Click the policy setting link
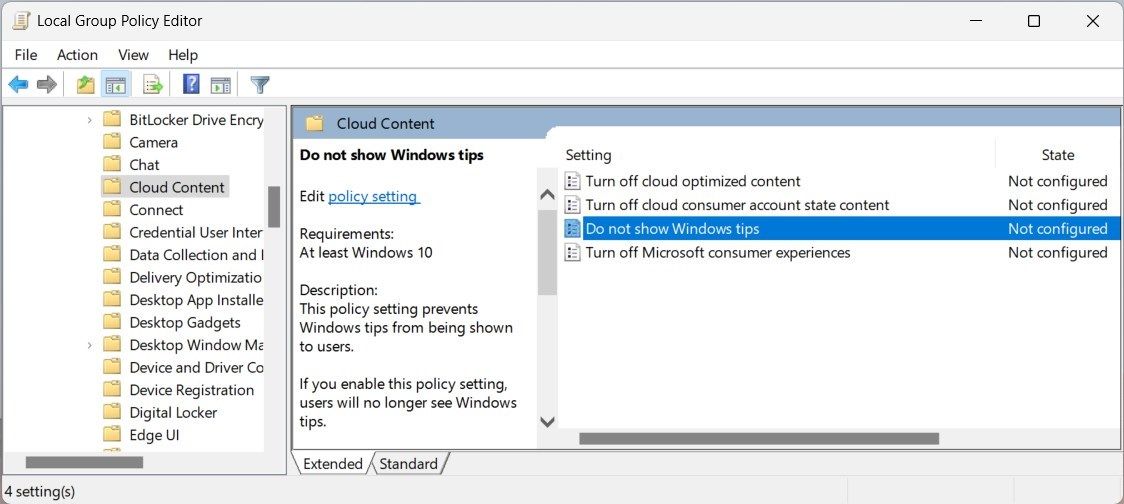 [372, 197]
